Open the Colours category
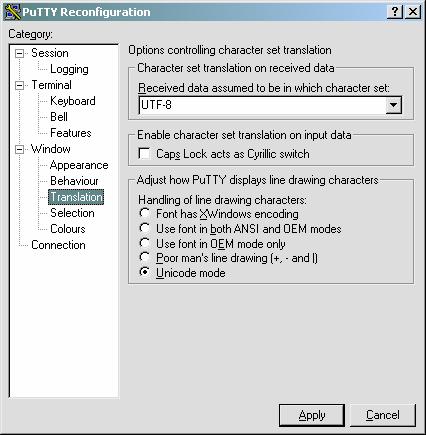This screenshot has height=435, width=426. click(x=68, y=229)
